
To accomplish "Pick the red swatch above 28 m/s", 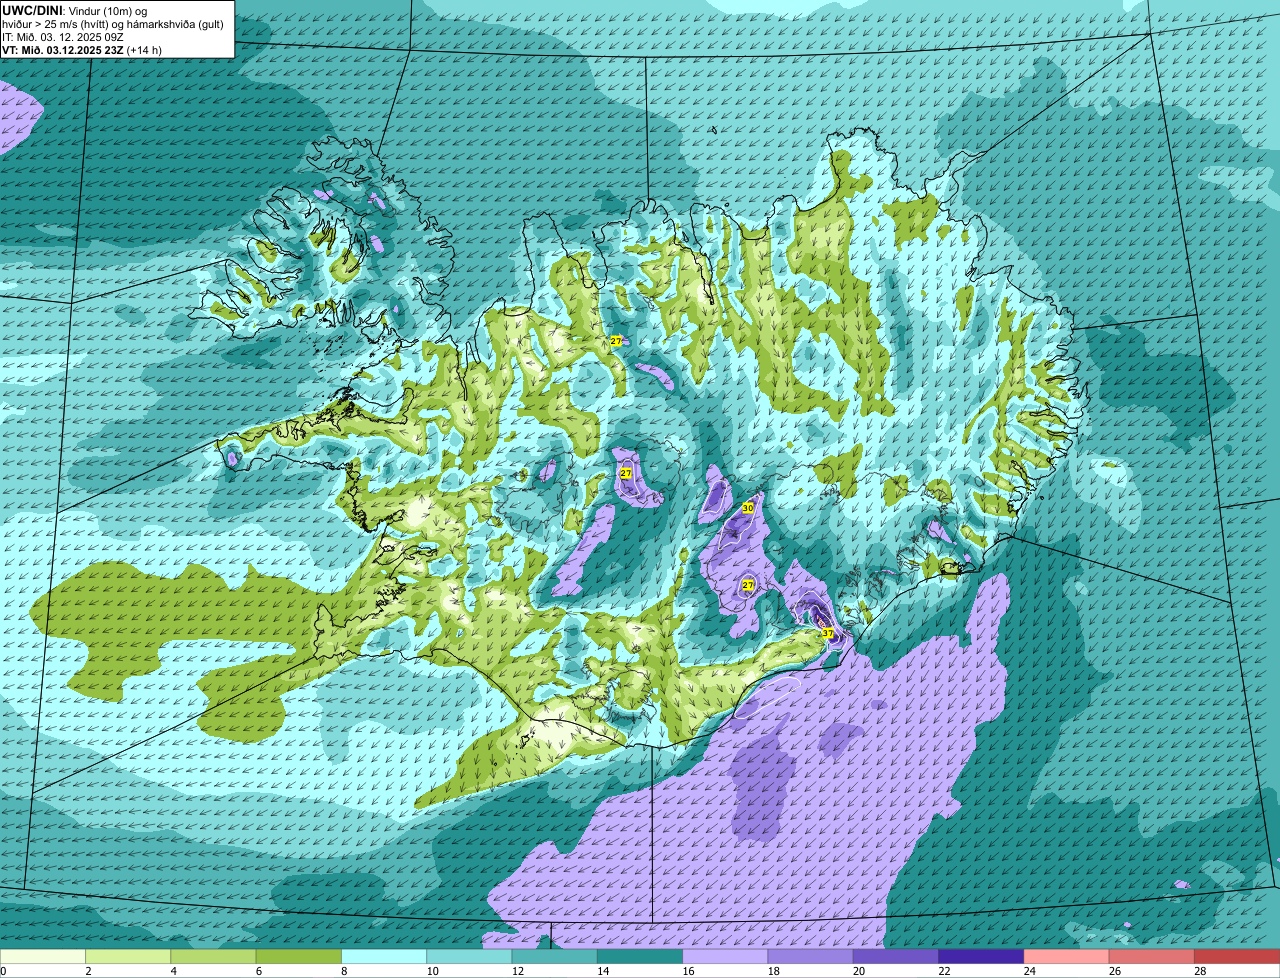I will (x=1237, y=957).
